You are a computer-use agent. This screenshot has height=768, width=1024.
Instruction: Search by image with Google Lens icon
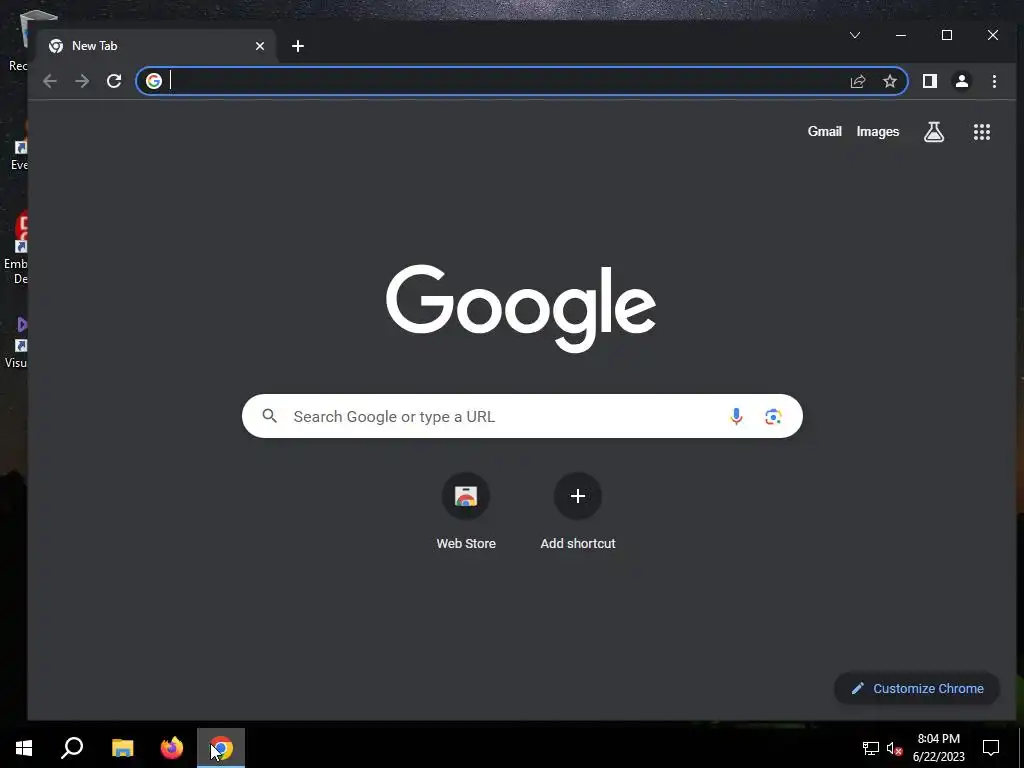tap(773, 417)
